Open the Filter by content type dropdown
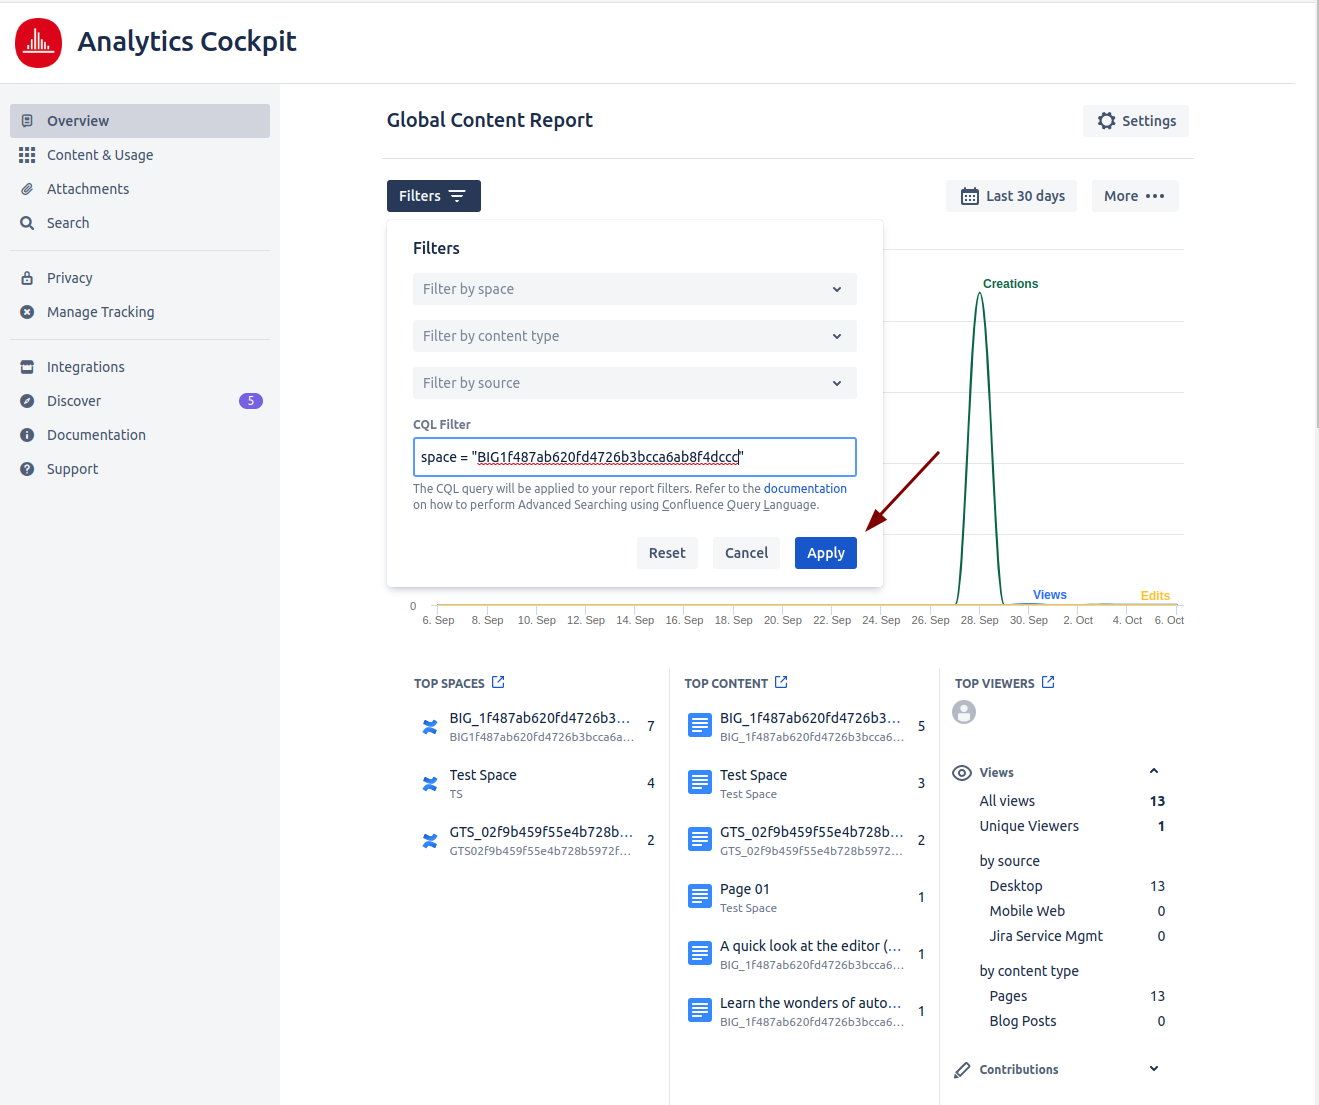1319x1105 pixels. click(634, 336)
